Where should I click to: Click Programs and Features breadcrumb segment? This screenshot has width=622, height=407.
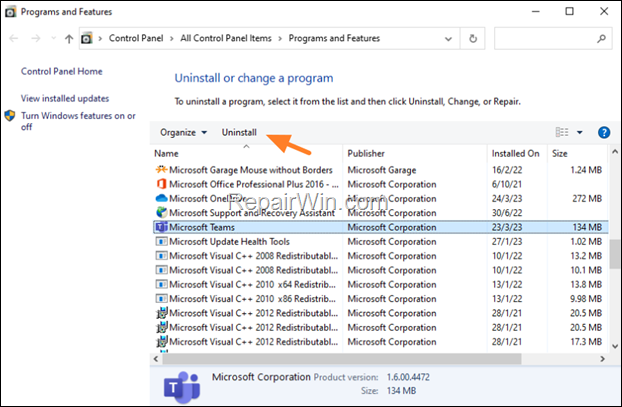tap(334, 38)
